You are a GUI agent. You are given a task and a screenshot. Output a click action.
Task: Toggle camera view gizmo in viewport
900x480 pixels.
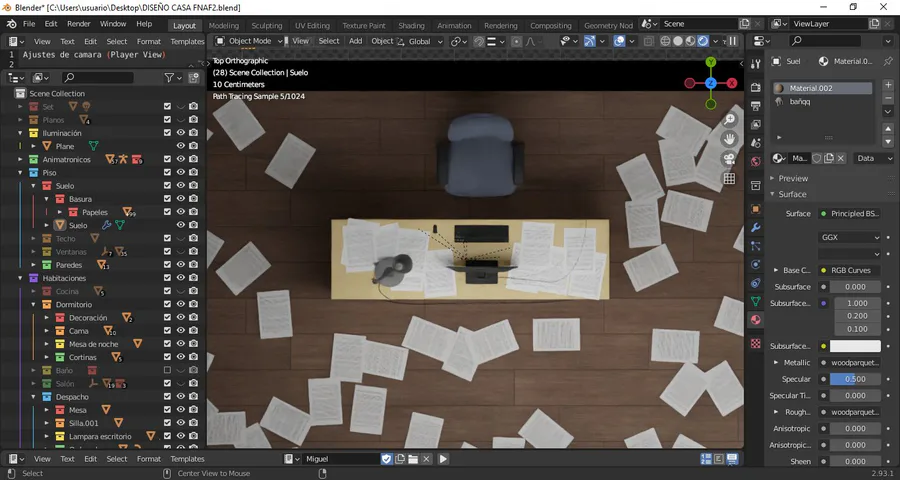coord(729,158)
